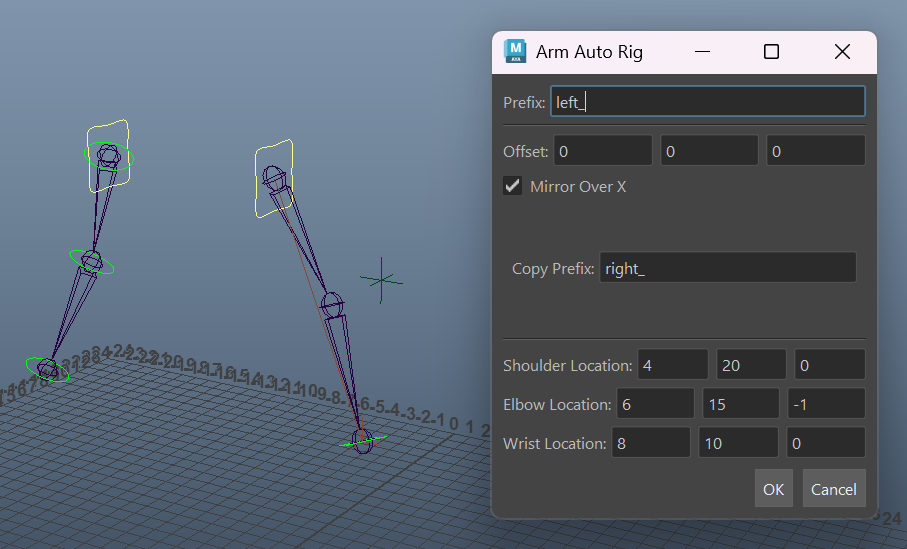Select the yellow shoulder control on right arm
This screenshot has width=907, height=549.
274,178
